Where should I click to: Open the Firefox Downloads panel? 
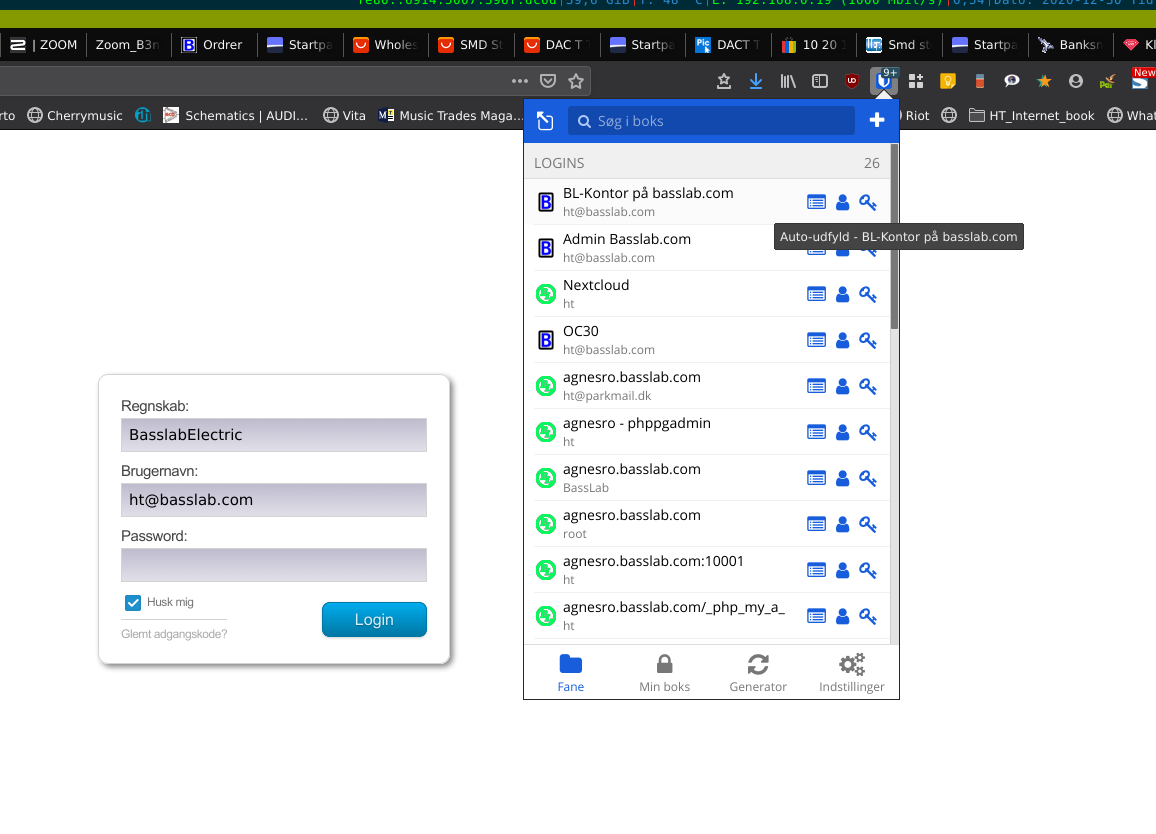click(757, 81)
